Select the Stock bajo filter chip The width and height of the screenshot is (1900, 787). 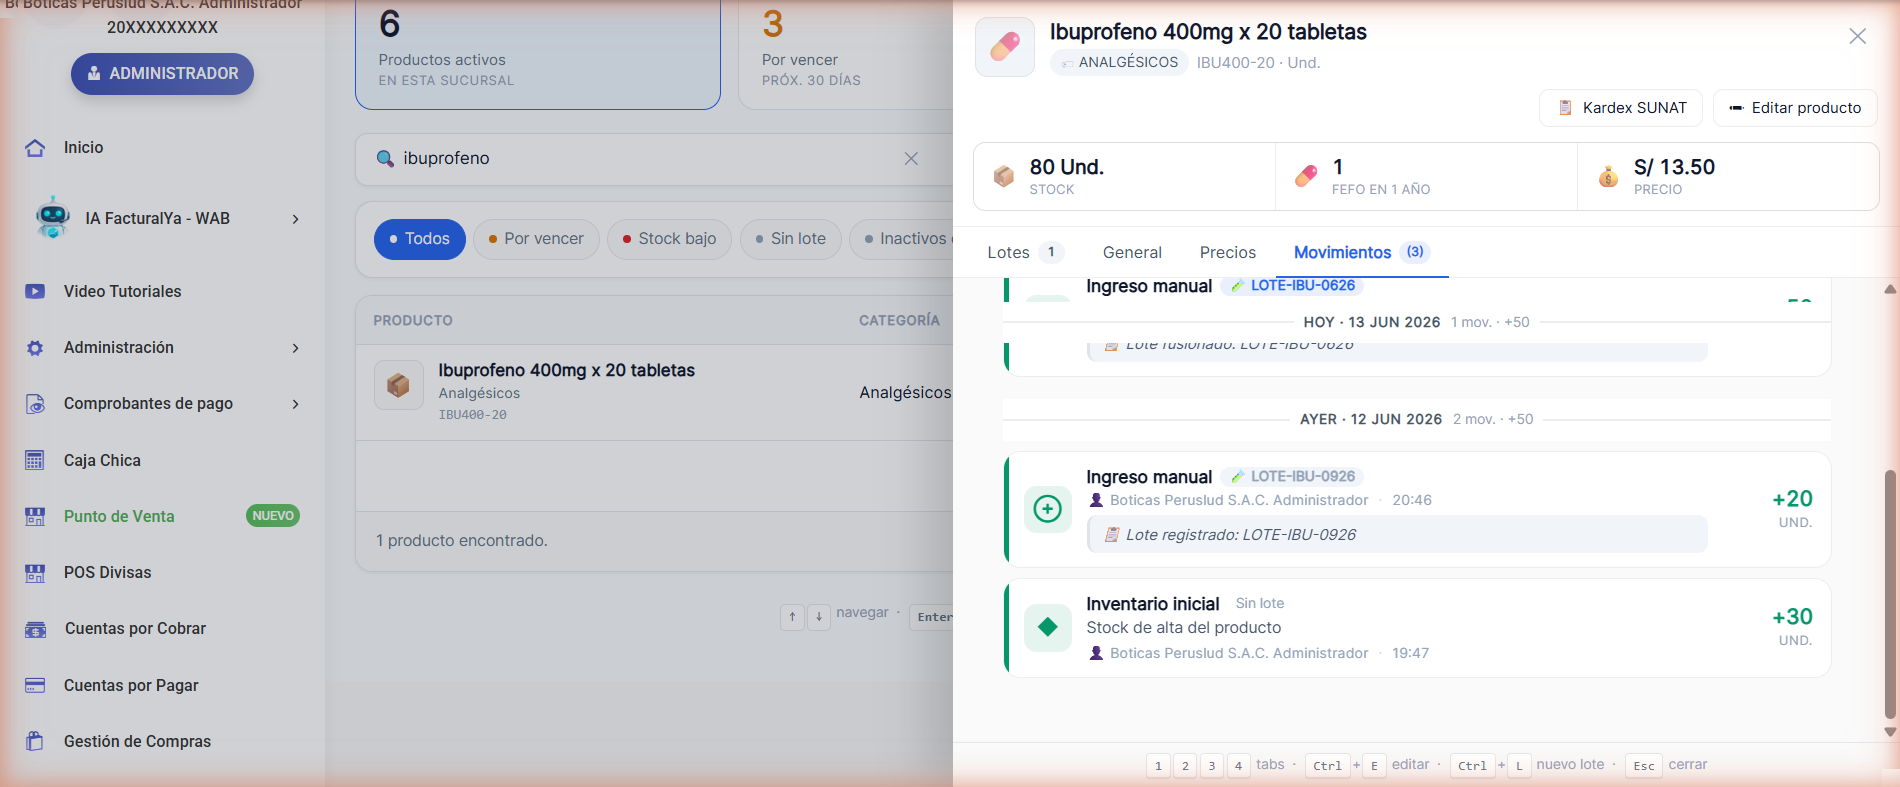(x=669, y=239)
